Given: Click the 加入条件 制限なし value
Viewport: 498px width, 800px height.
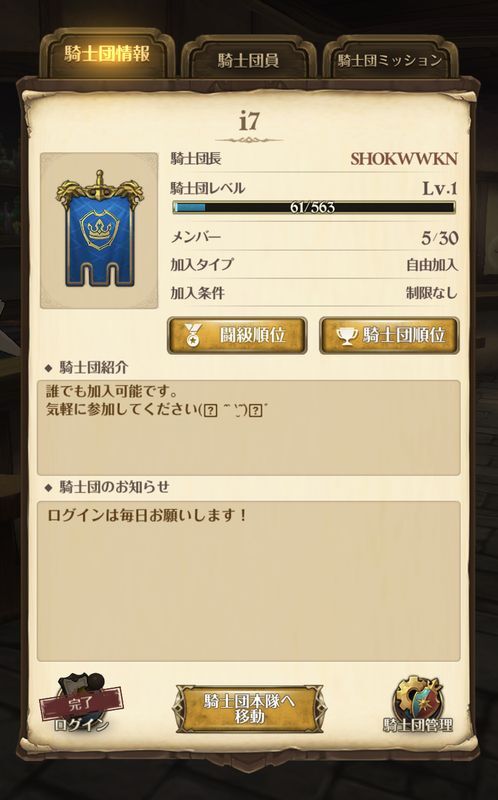Looking at the screenshot, I should [x=432, y=293].
